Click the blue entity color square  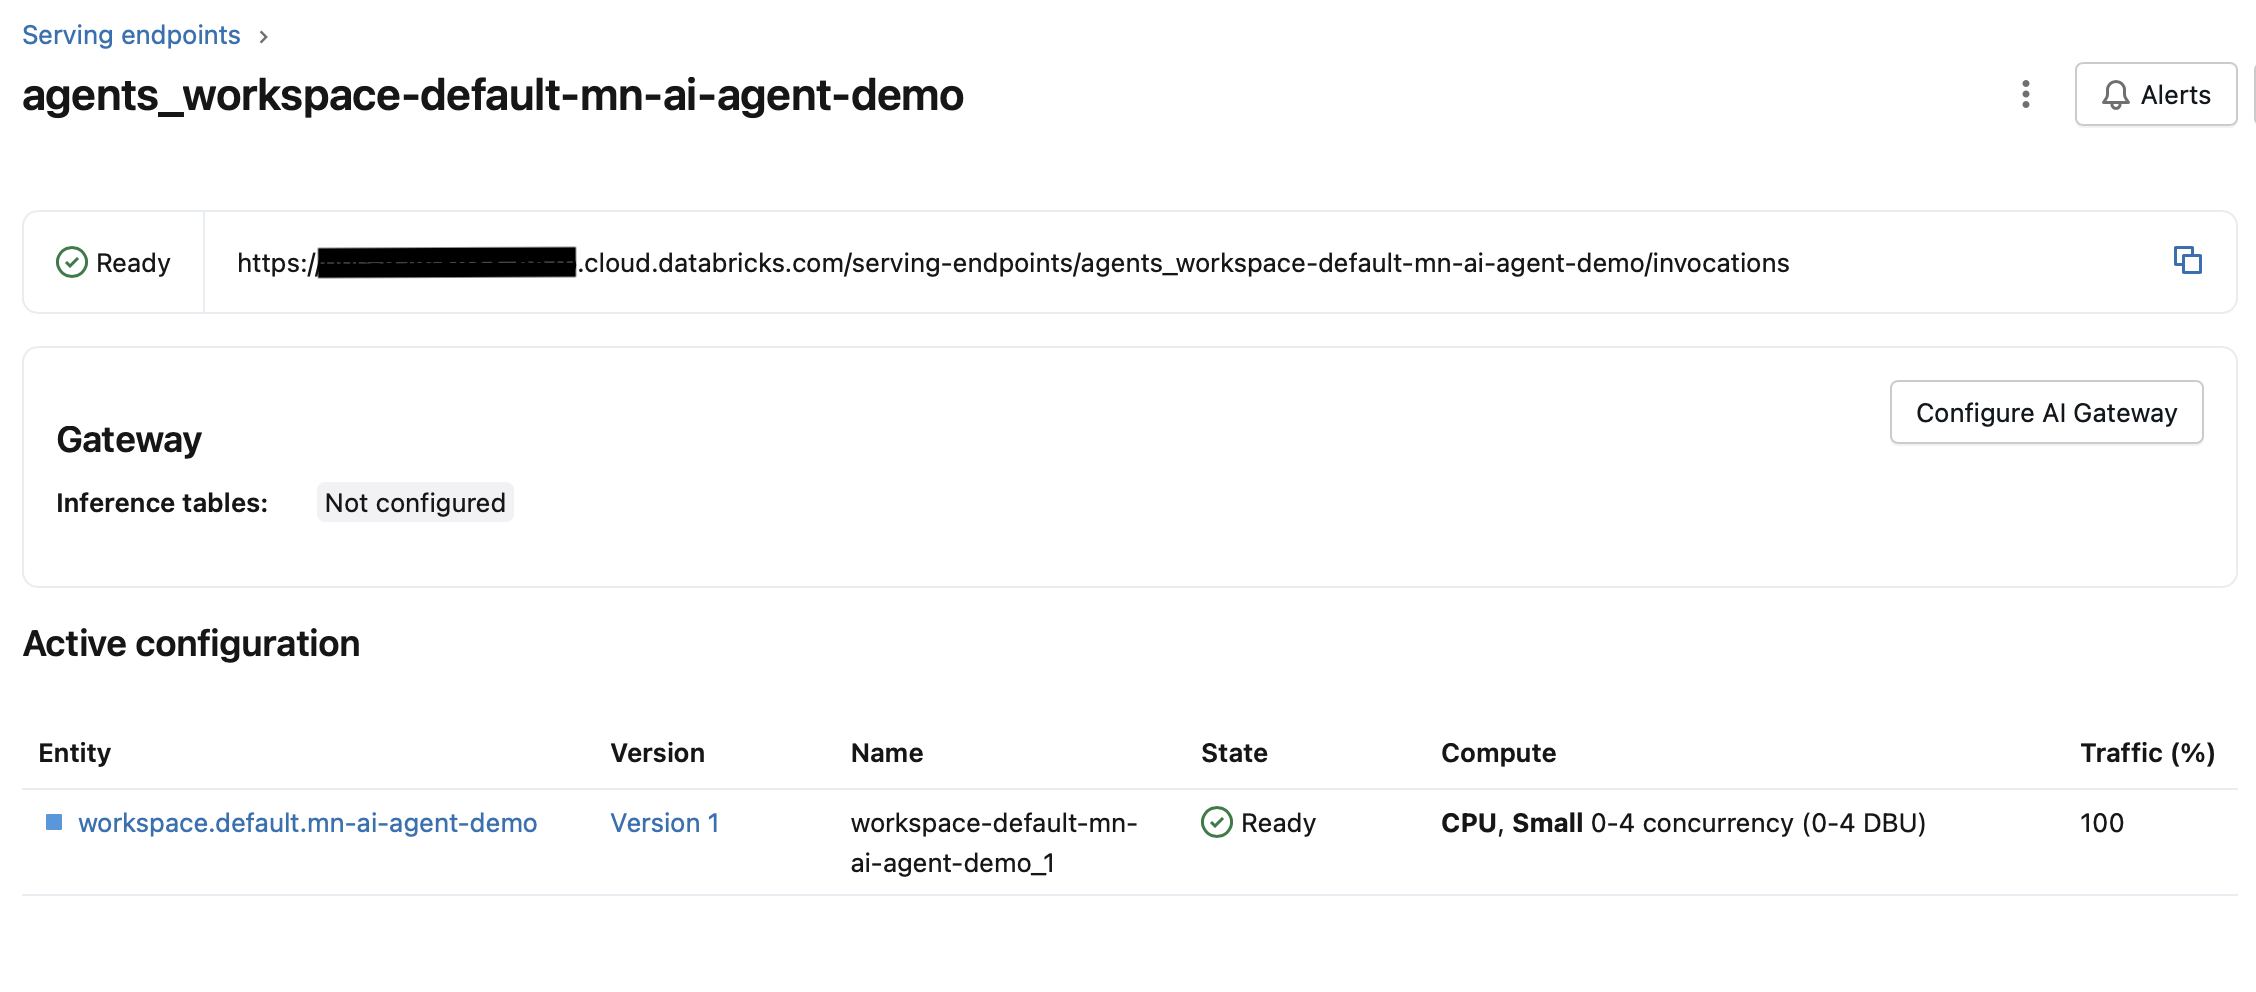click(x=54, y=822)
